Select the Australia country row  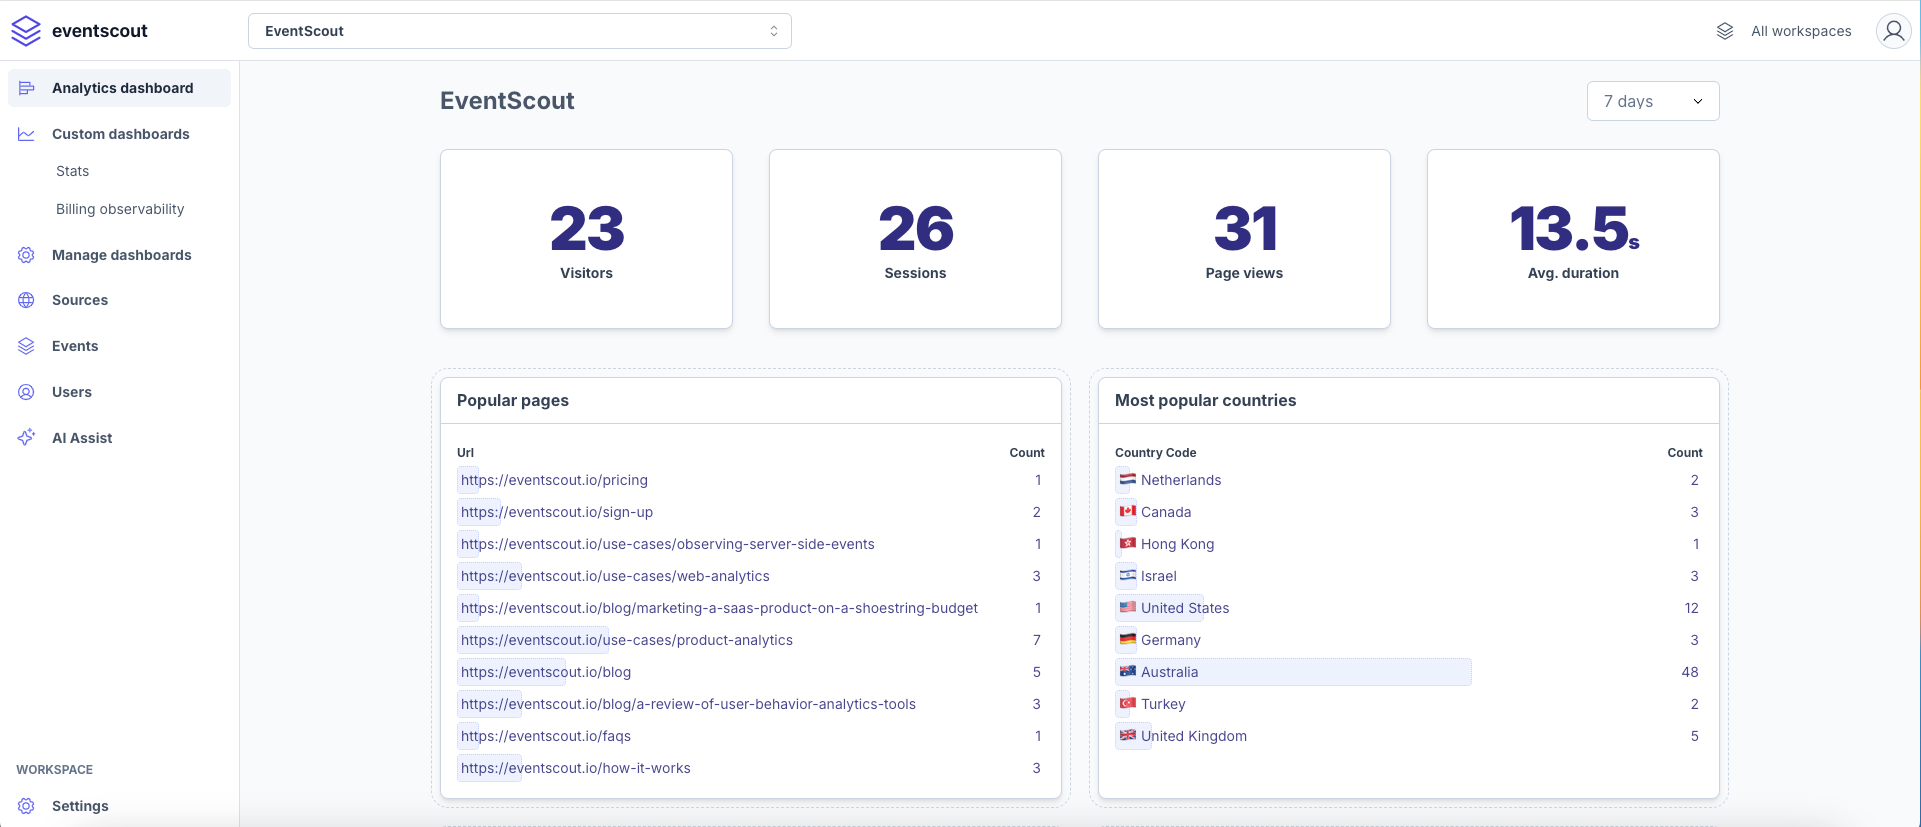[1408, 672]
